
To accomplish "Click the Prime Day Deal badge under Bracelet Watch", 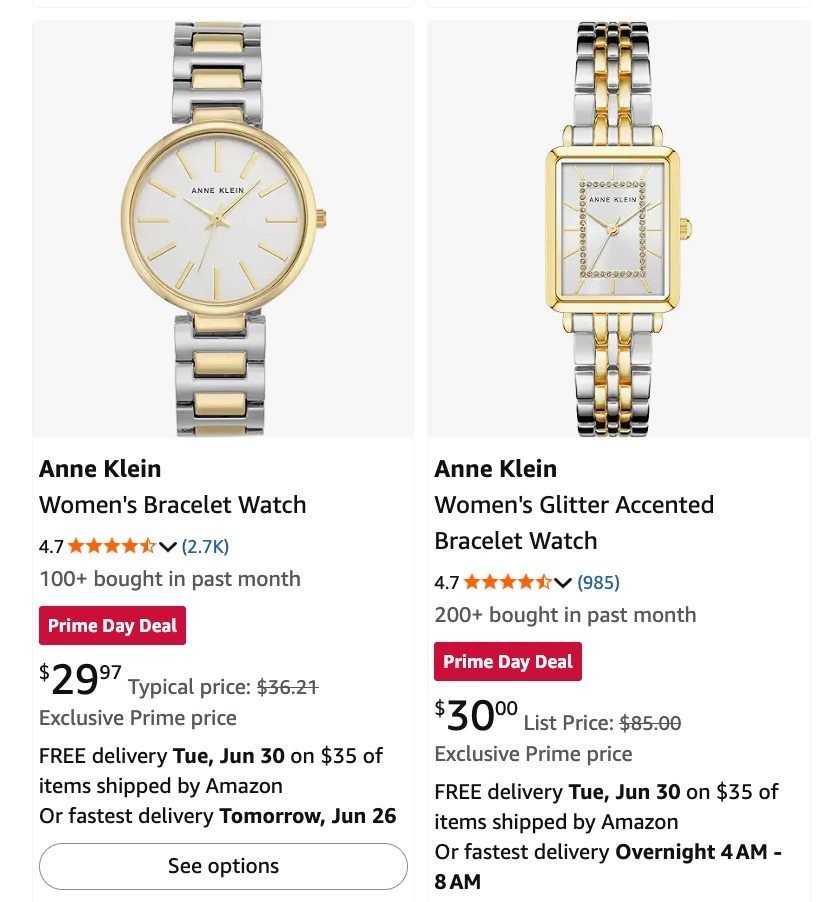I will [x=112, y=625].
